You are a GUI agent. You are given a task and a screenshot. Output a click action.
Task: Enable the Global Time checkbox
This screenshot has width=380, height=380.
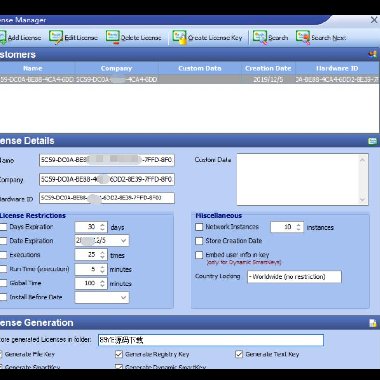3,283
